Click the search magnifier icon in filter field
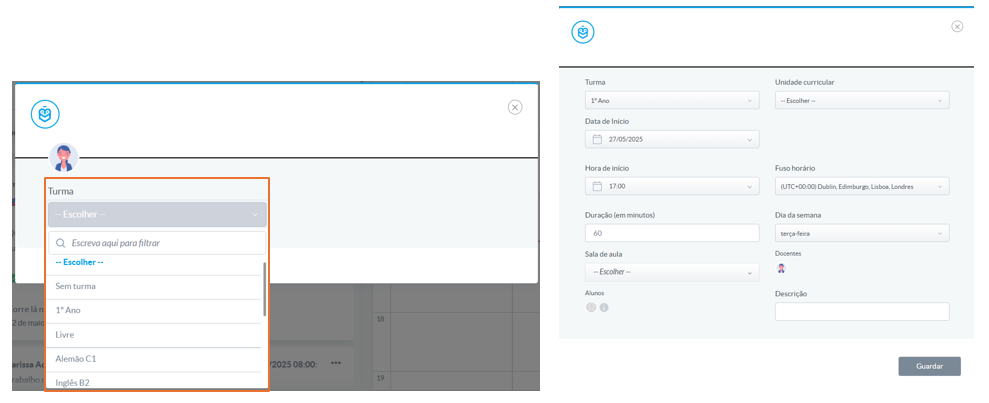This screenshot has height=403, width=989. 61,243
